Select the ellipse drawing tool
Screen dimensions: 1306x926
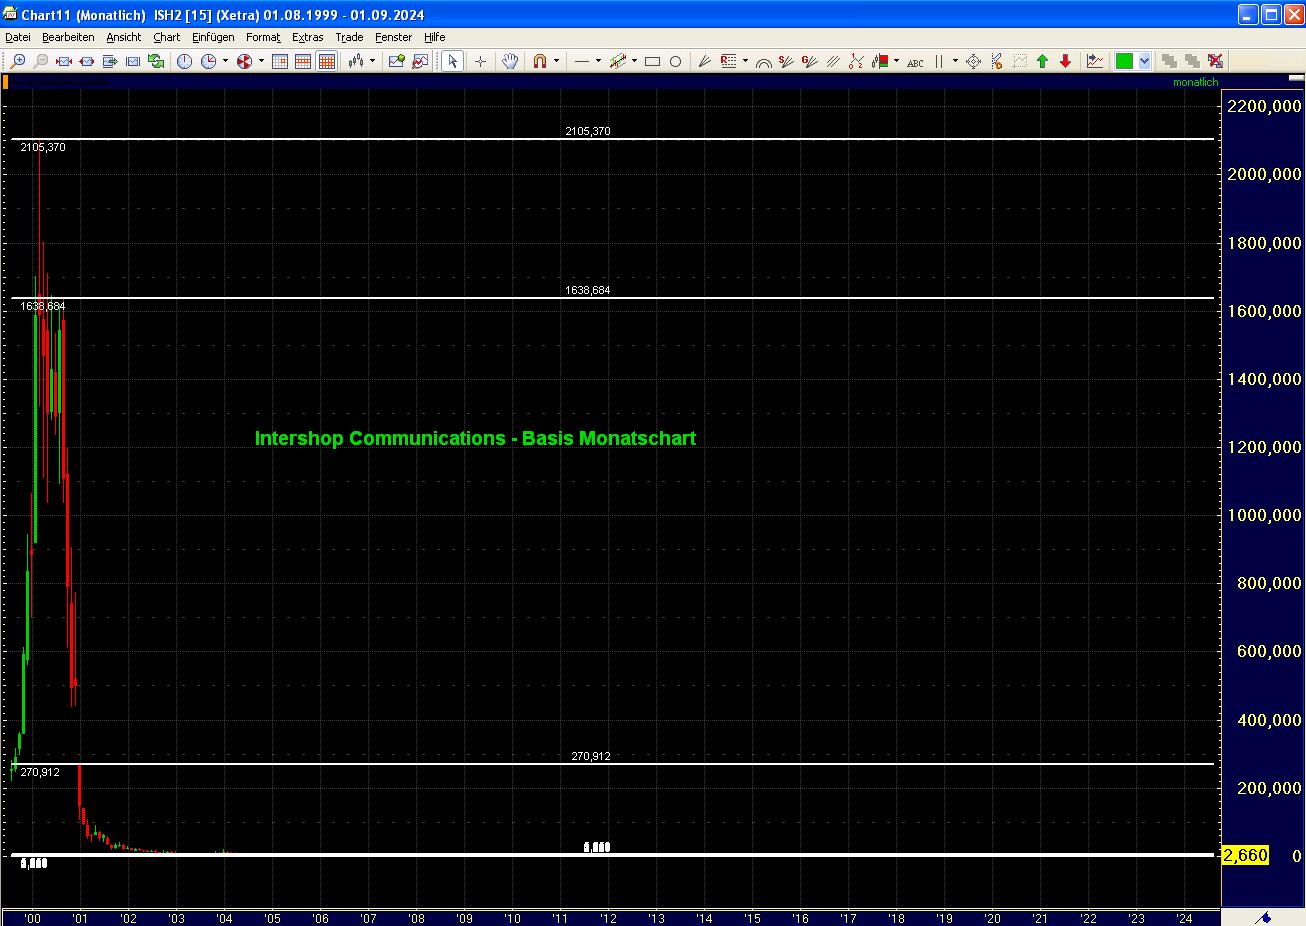(x=675, y=61)
